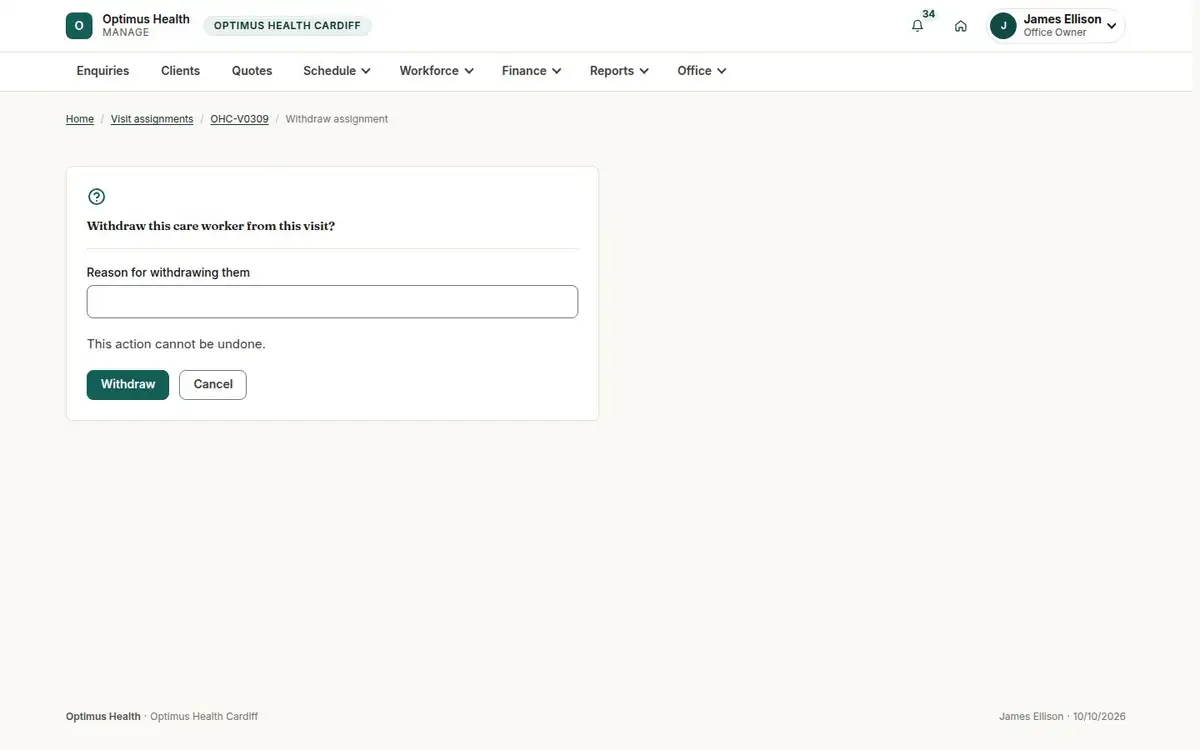Viewport: 1200px width, 750px height.
Task: Click the question mark icon in dialog
Action: click(x=97, y=197)
